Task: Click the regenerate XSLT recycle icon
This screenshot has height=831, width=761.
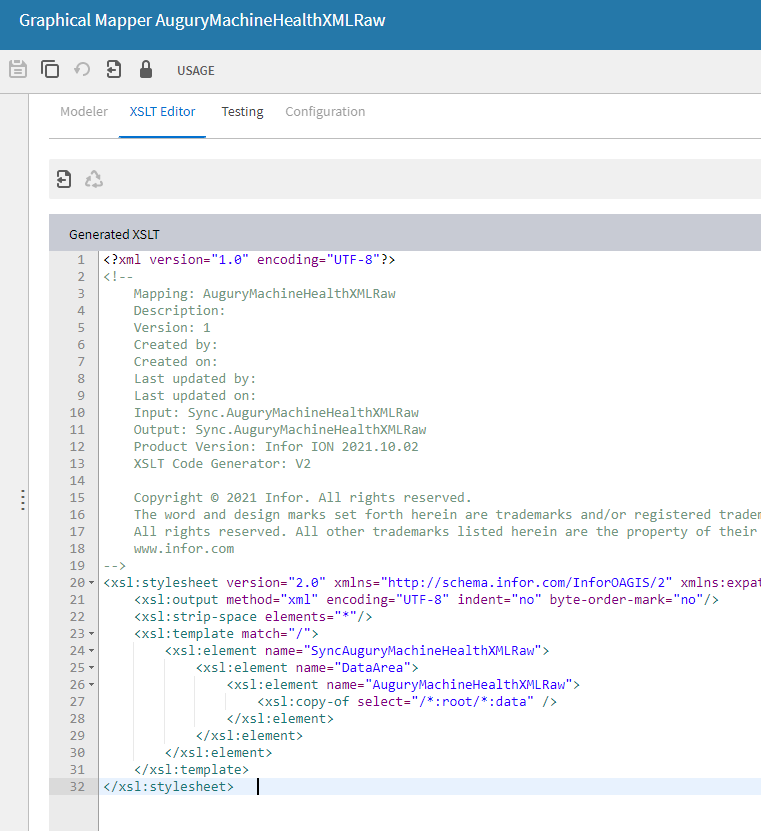Action: click(94, 179)
